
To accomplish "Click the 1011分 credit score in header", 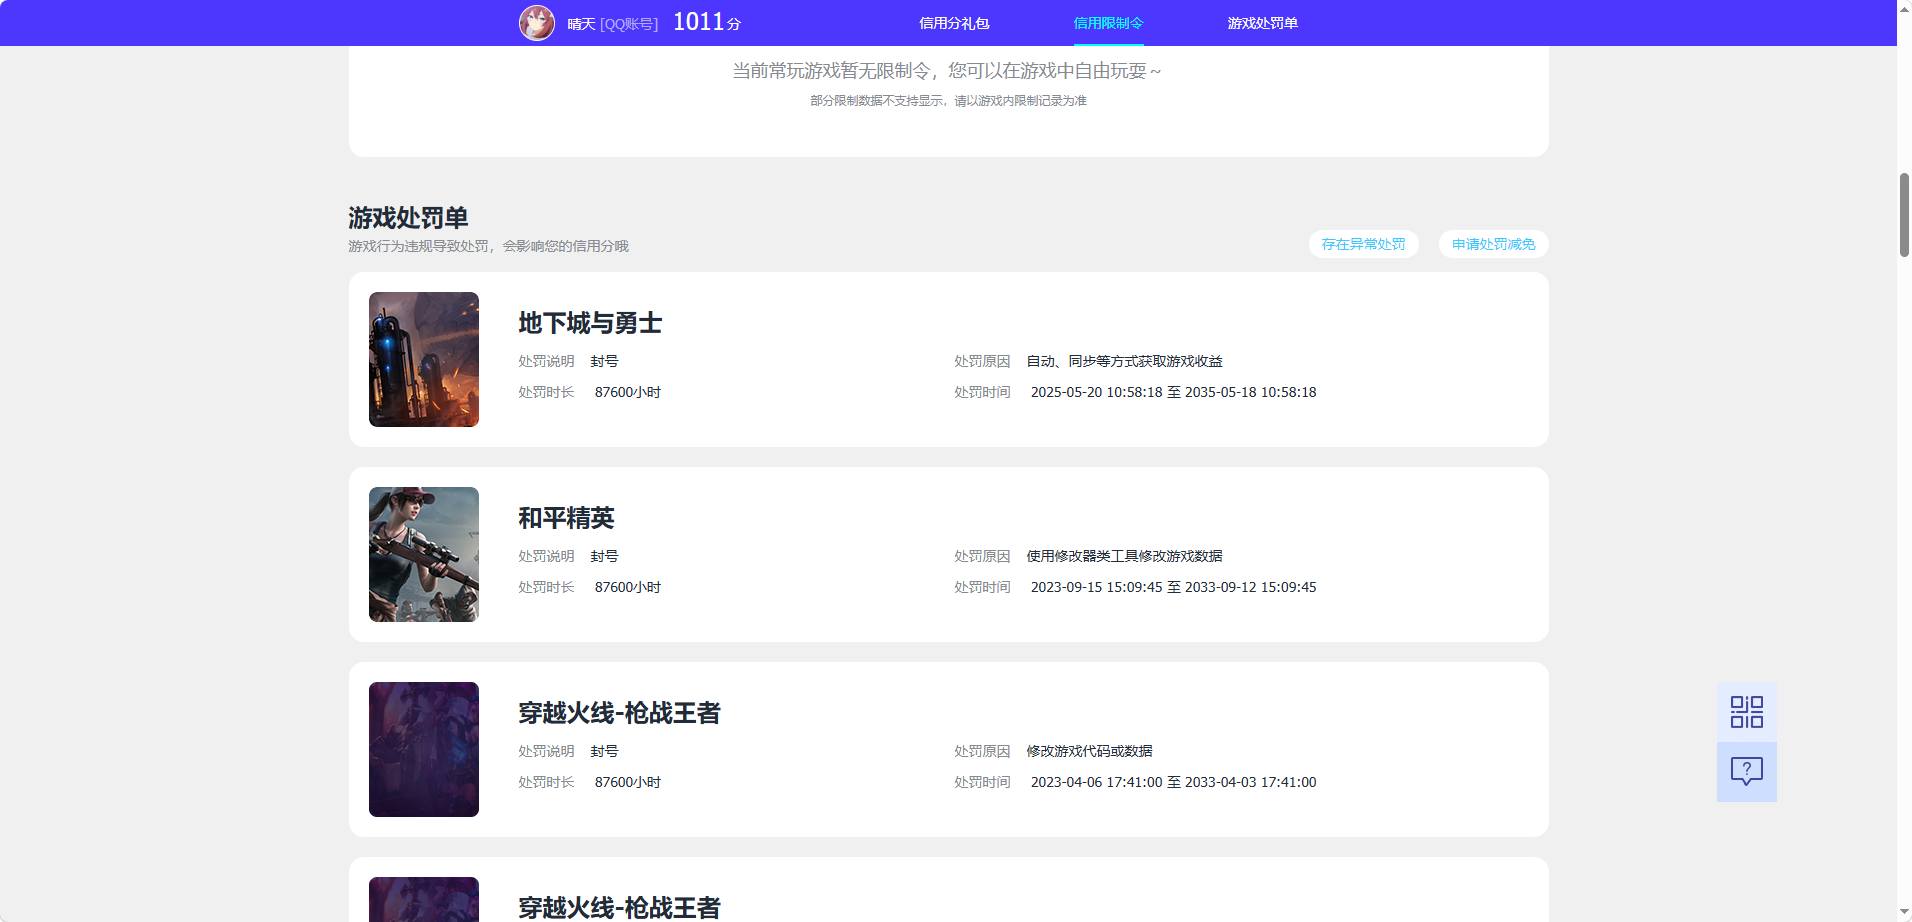I will click(707, 22).
